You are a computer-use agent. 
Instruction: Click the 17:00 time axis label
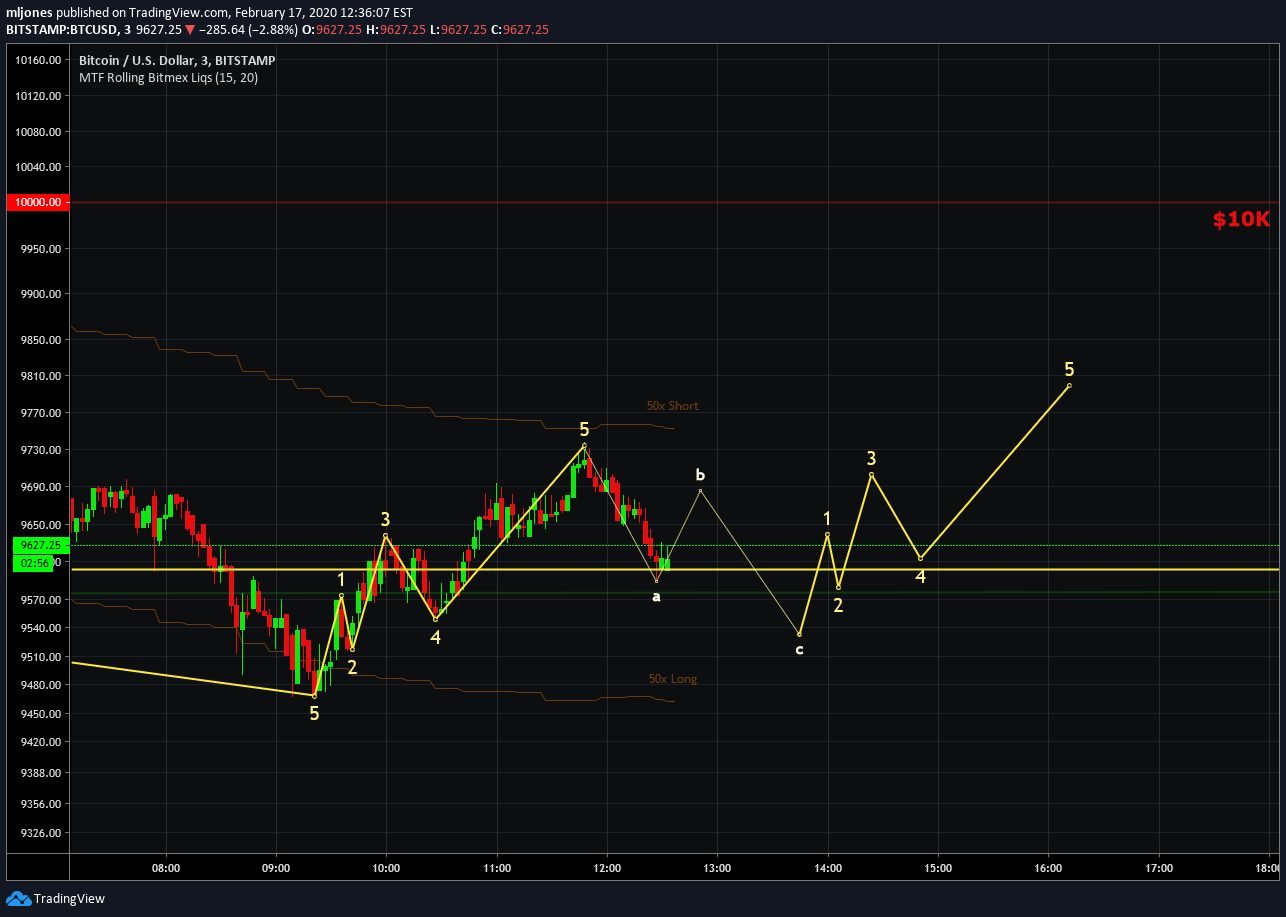click(1159, 868)
